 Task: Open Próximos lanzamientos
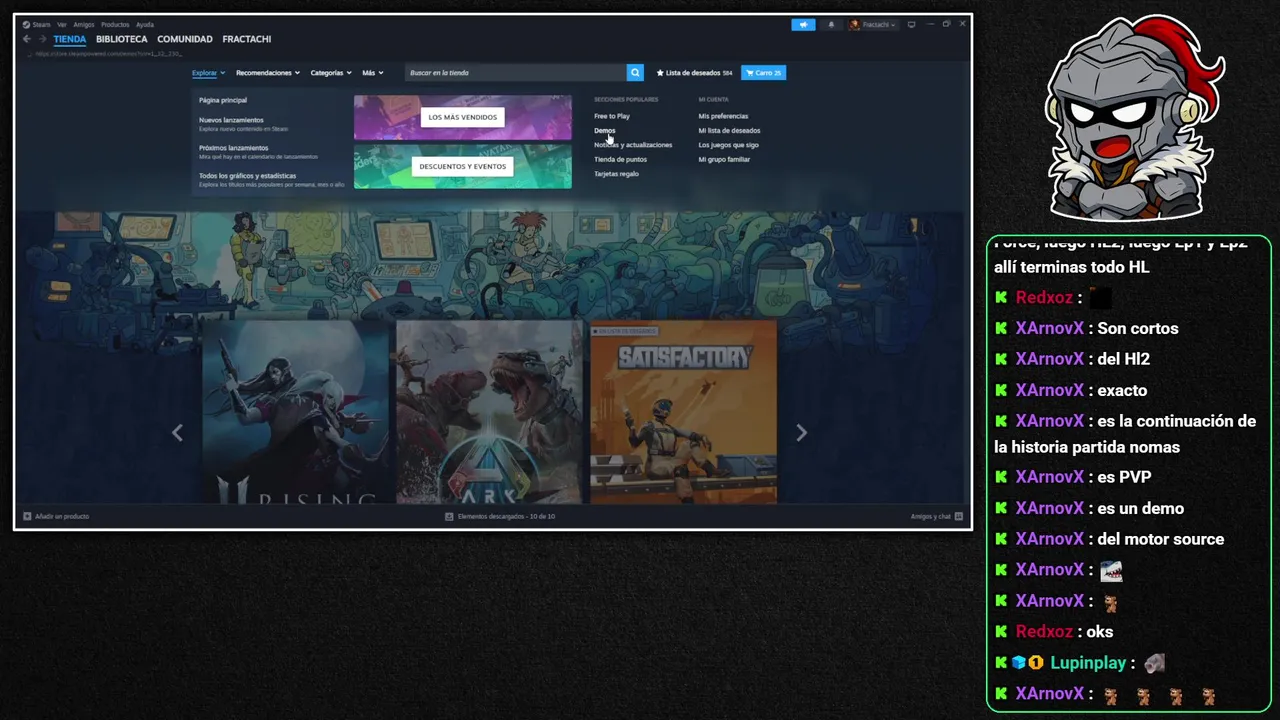click(x=233, y=148)
